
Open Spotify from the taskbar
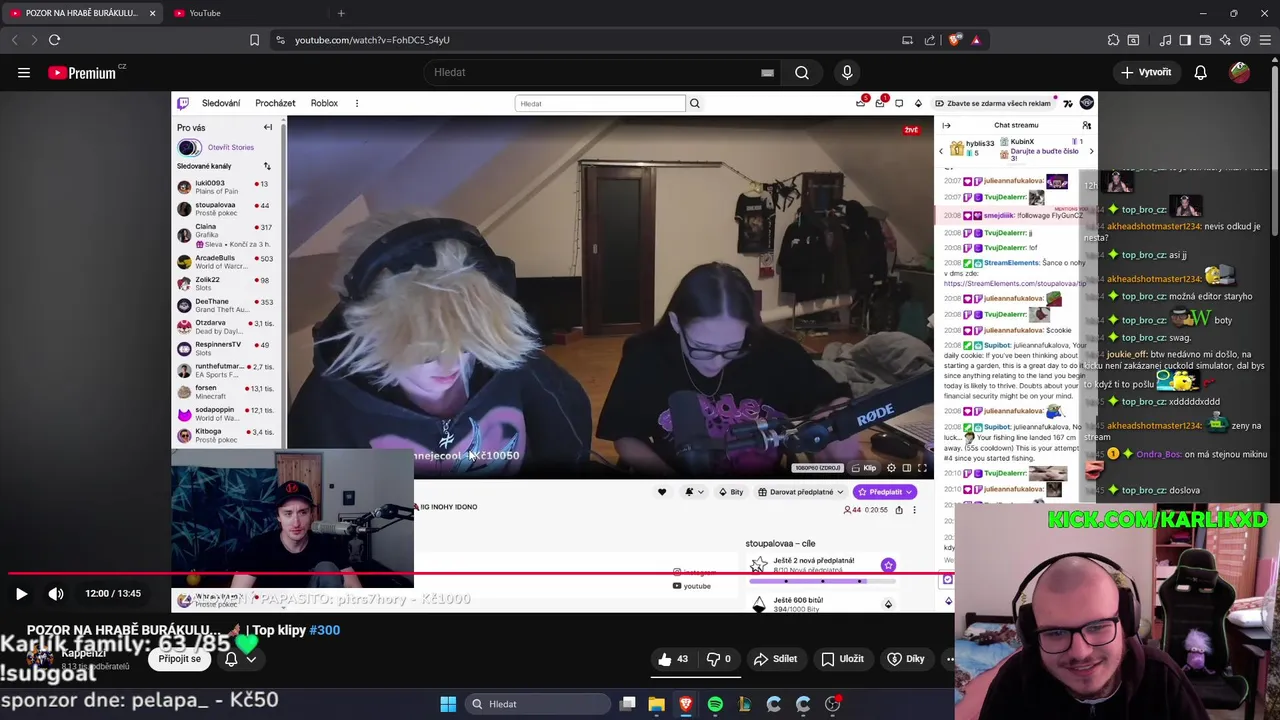pyautogui.click(x=715, y=704)
